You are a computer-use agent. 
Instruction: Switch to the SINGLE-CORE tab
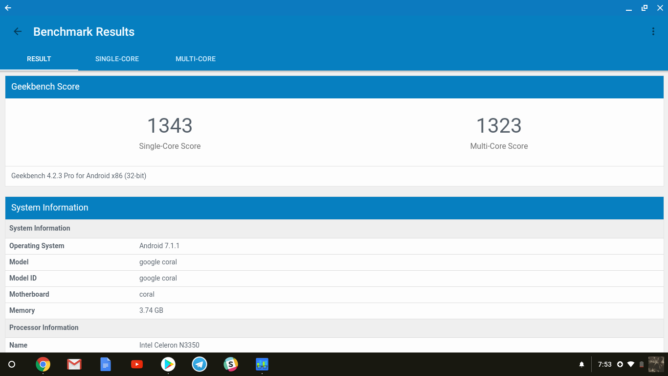(117, 59)
